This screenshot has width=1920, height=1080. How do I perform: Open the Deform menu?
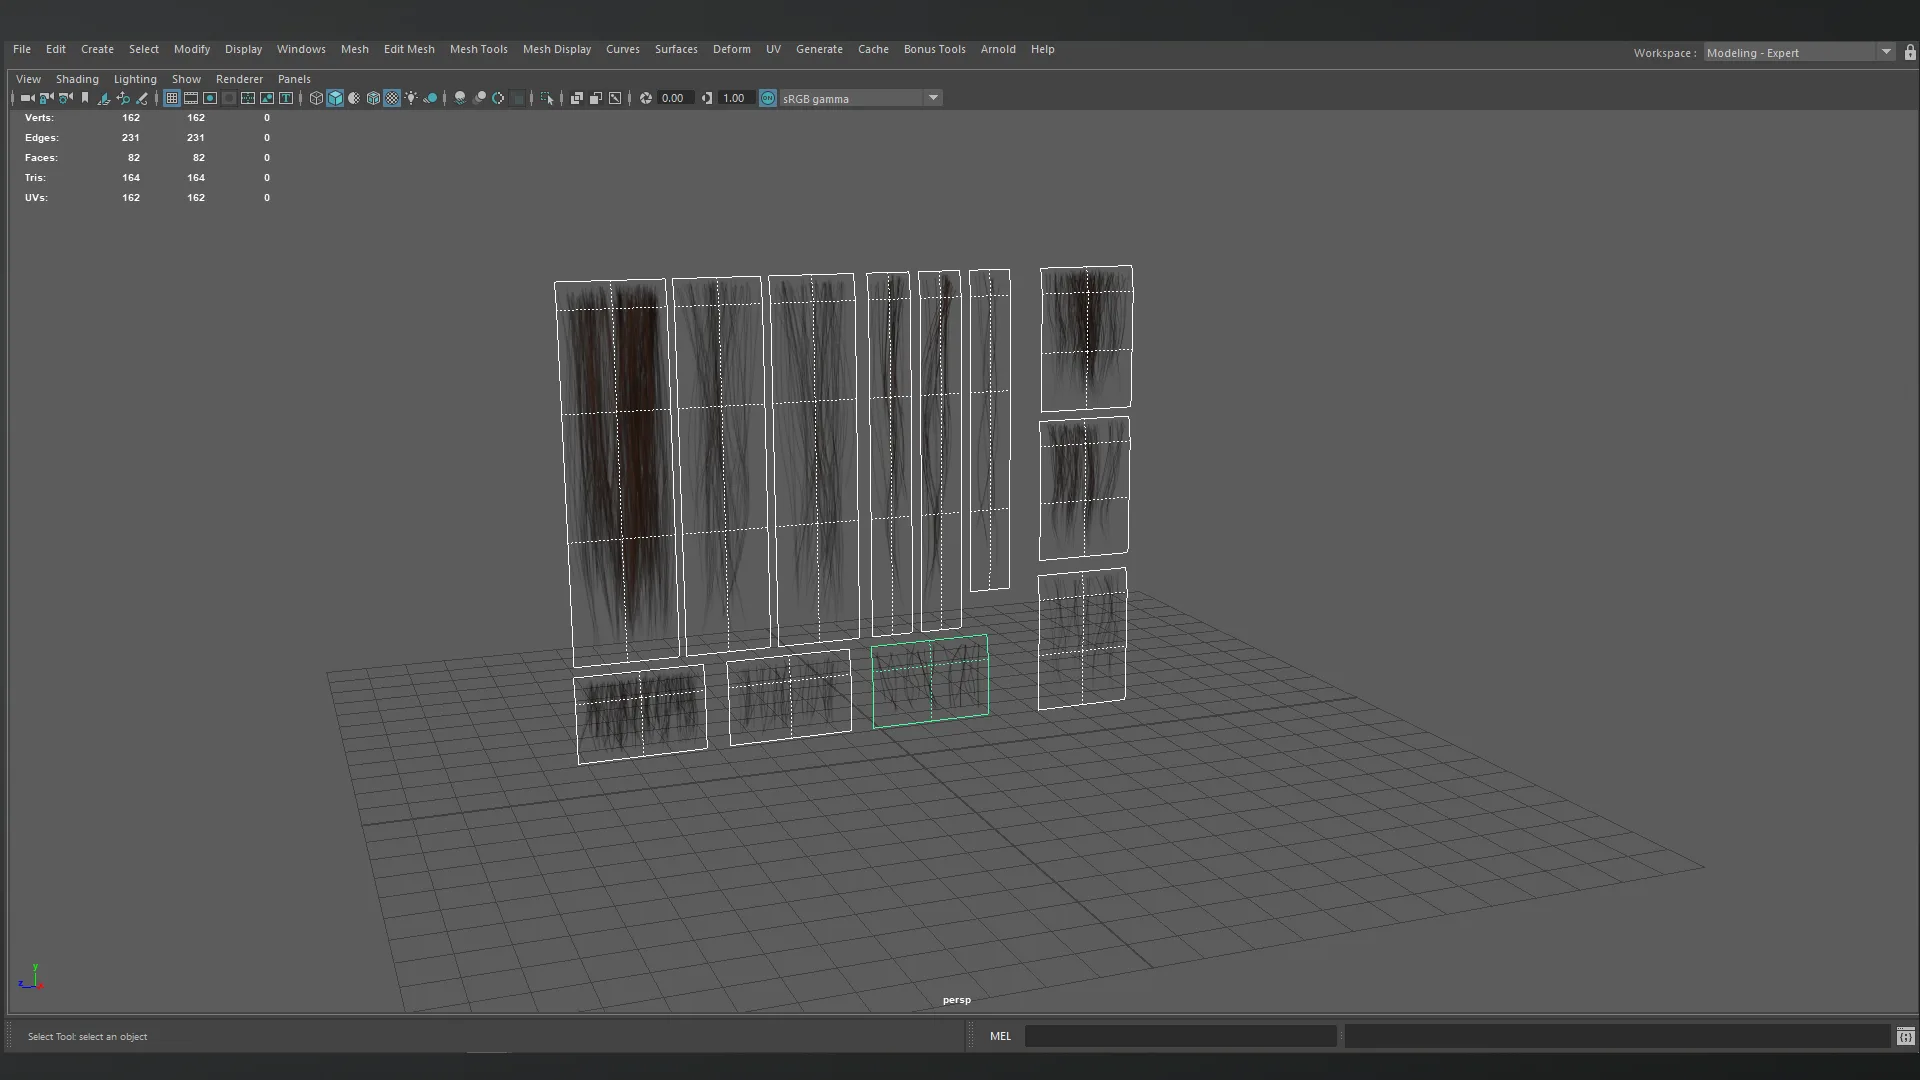(731, 49)
